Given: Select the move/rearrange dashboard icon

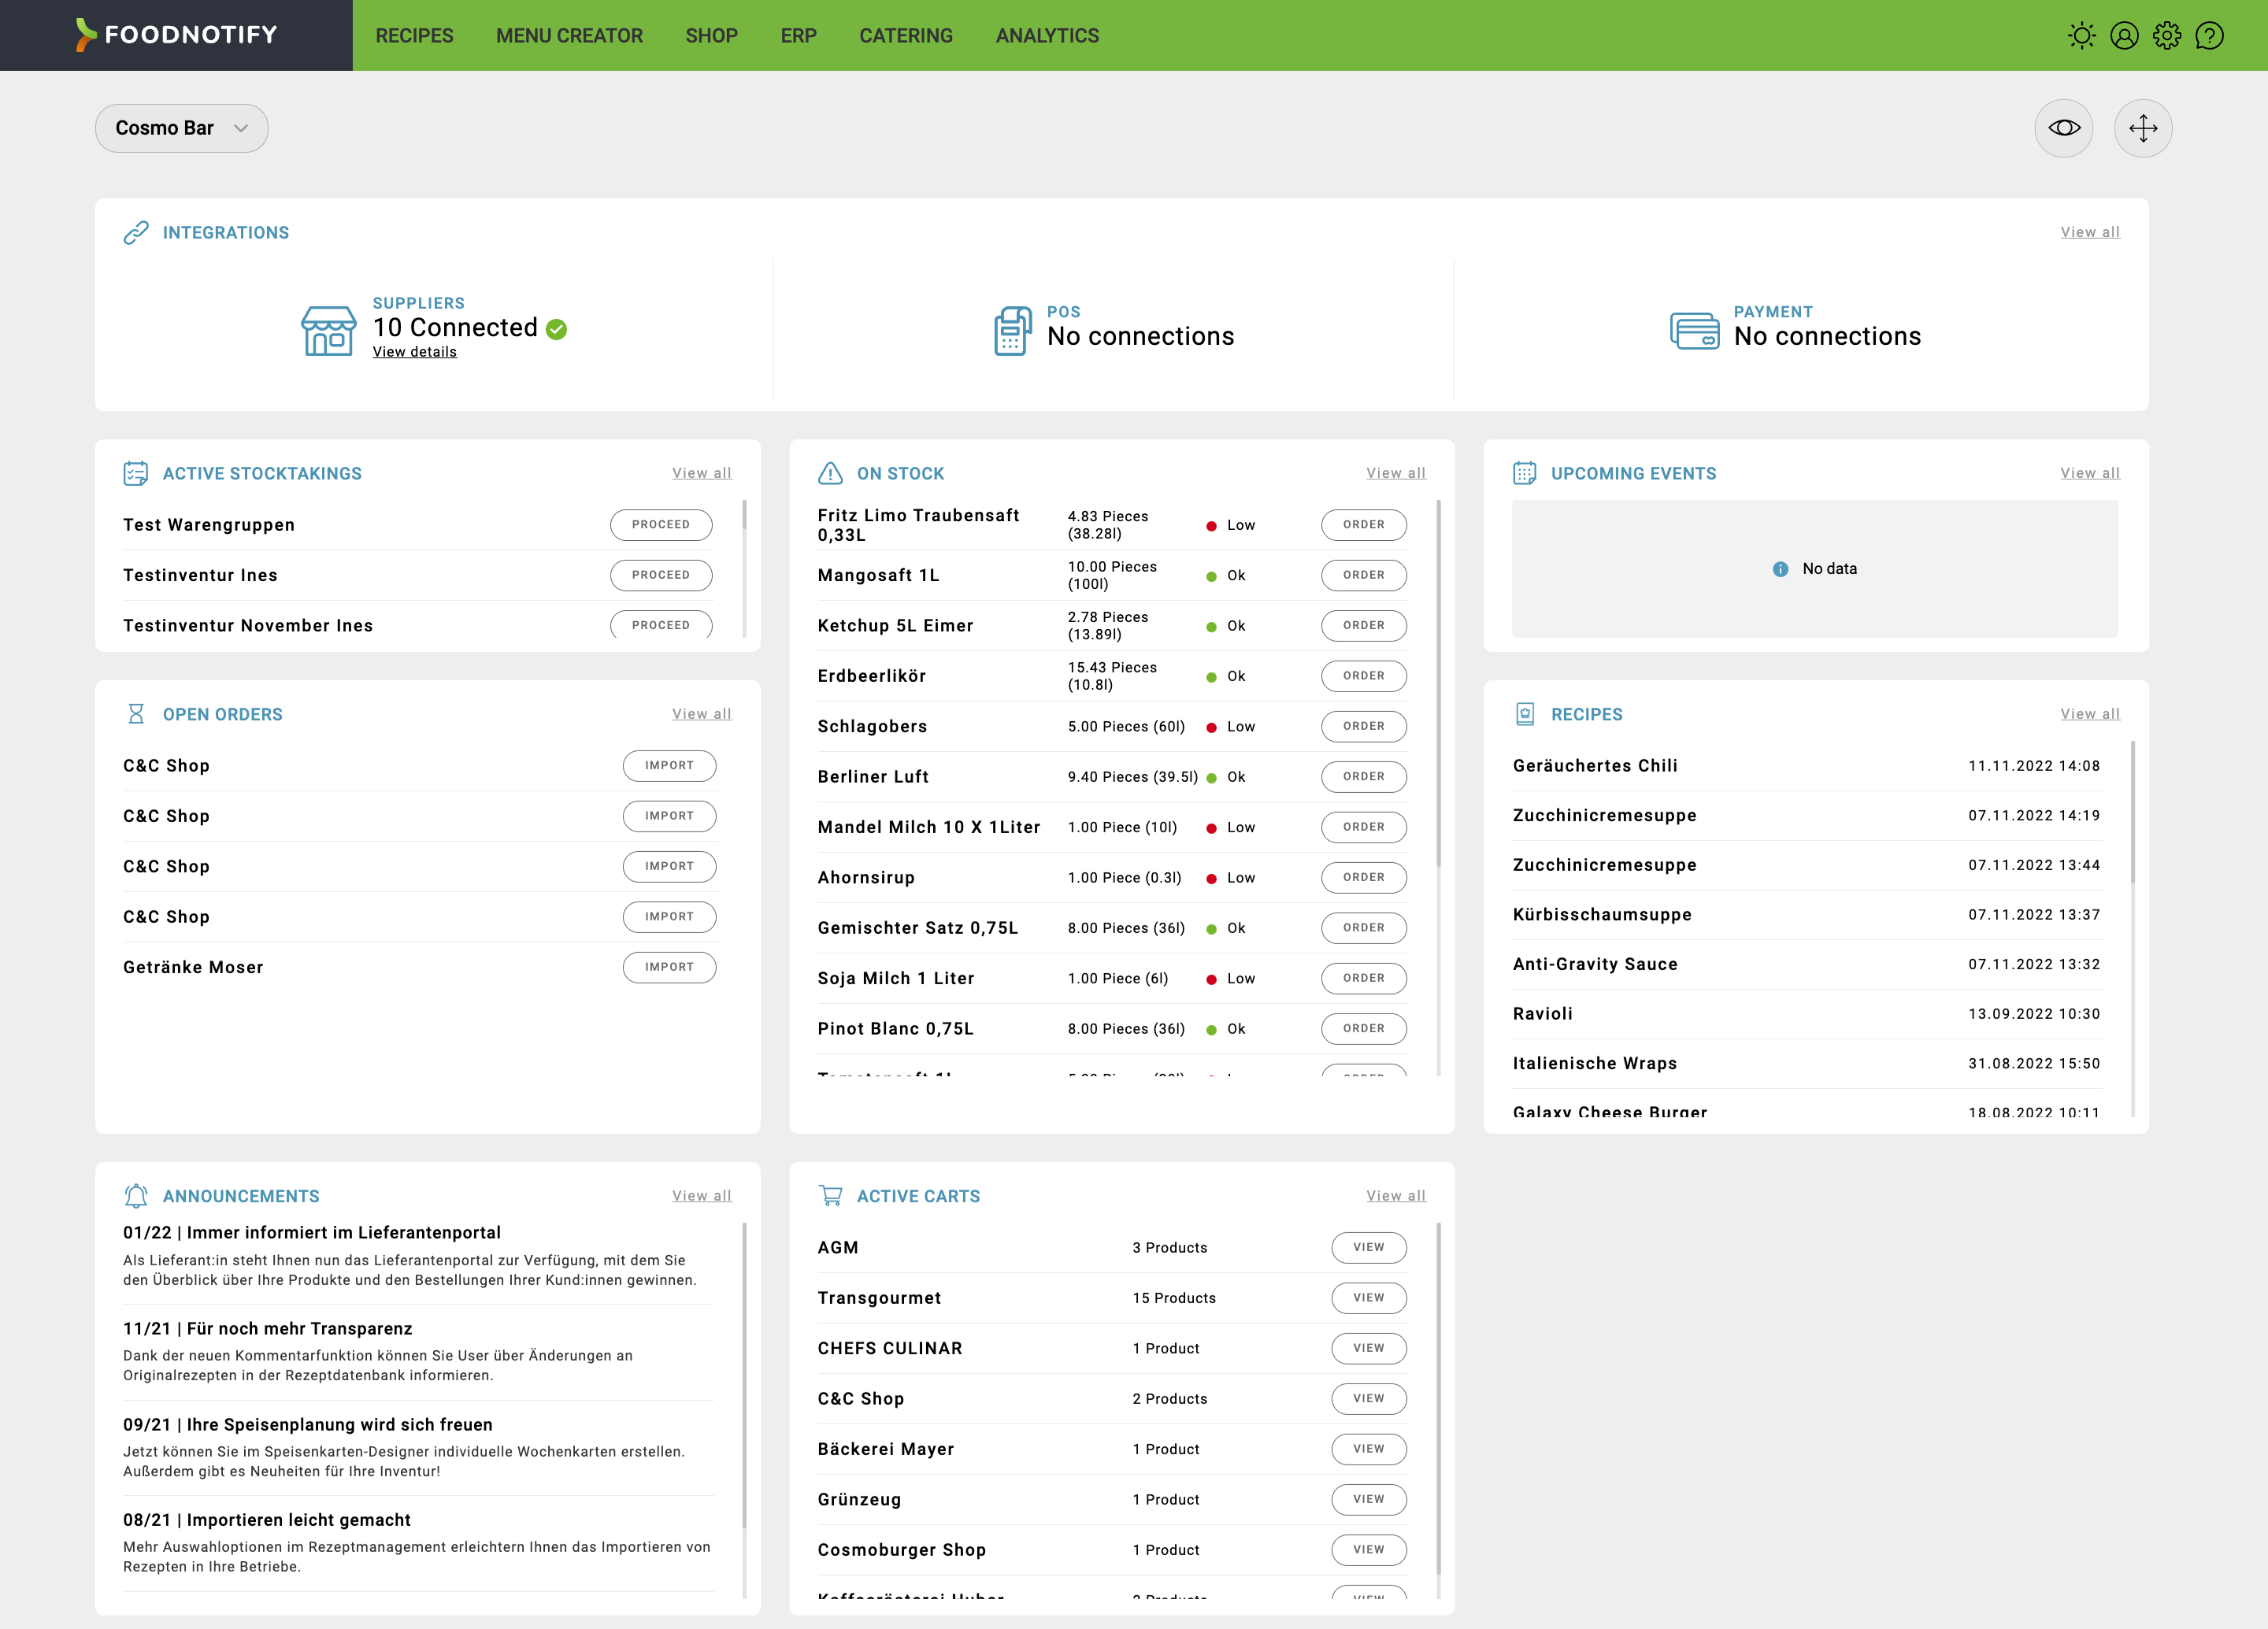Looking at the screenshot, I should pos(2143,128).
